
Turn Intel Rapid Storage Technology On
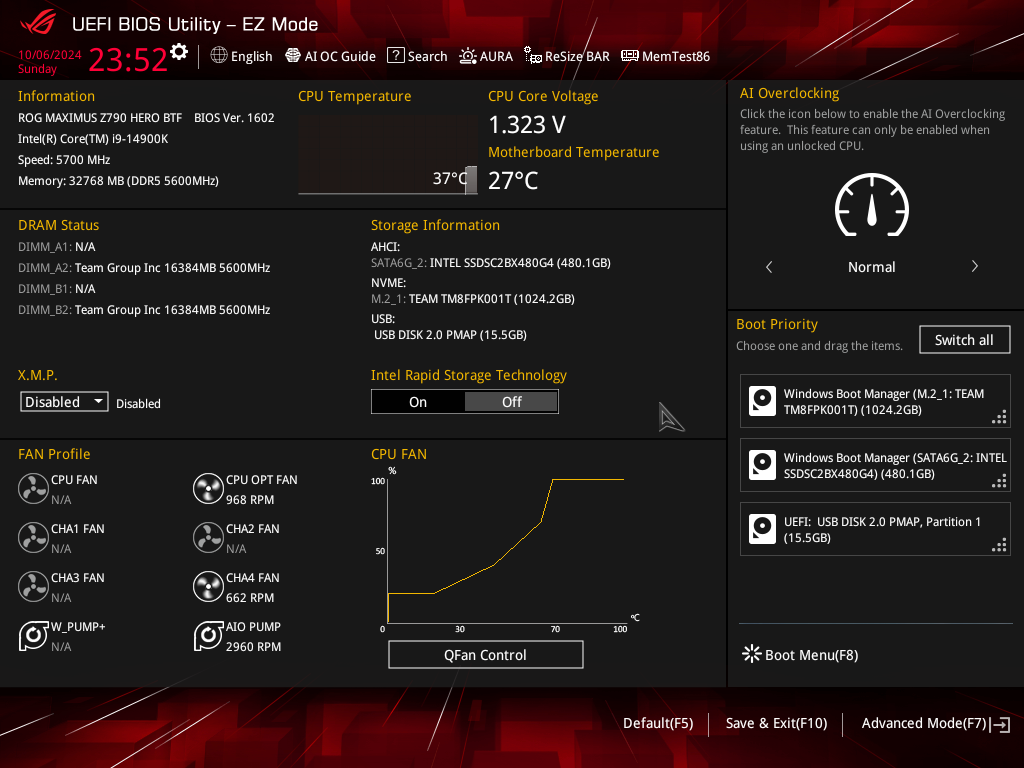tap(418, 402)
